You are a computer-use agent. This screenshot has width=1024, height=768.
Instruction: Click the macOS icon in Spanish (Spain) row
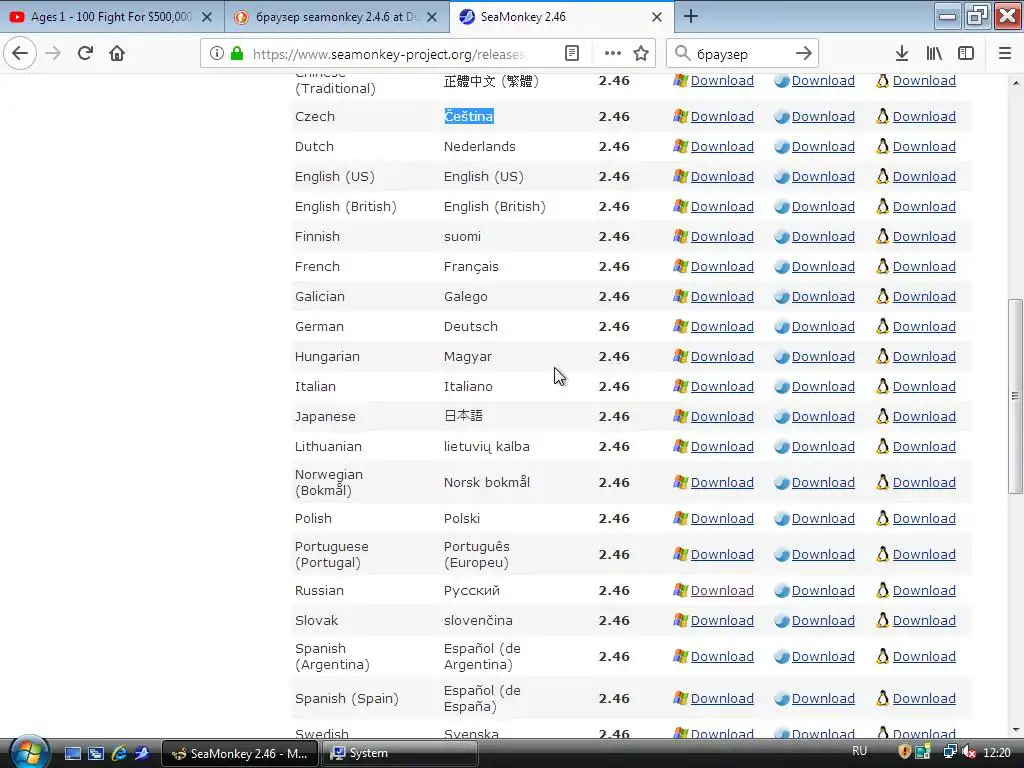click(782, 699)
